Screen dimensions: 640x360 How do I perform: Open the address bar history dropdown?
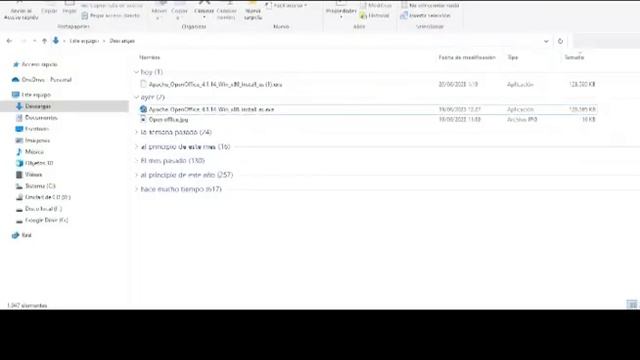pyautogui.click(x=546, y=41)
